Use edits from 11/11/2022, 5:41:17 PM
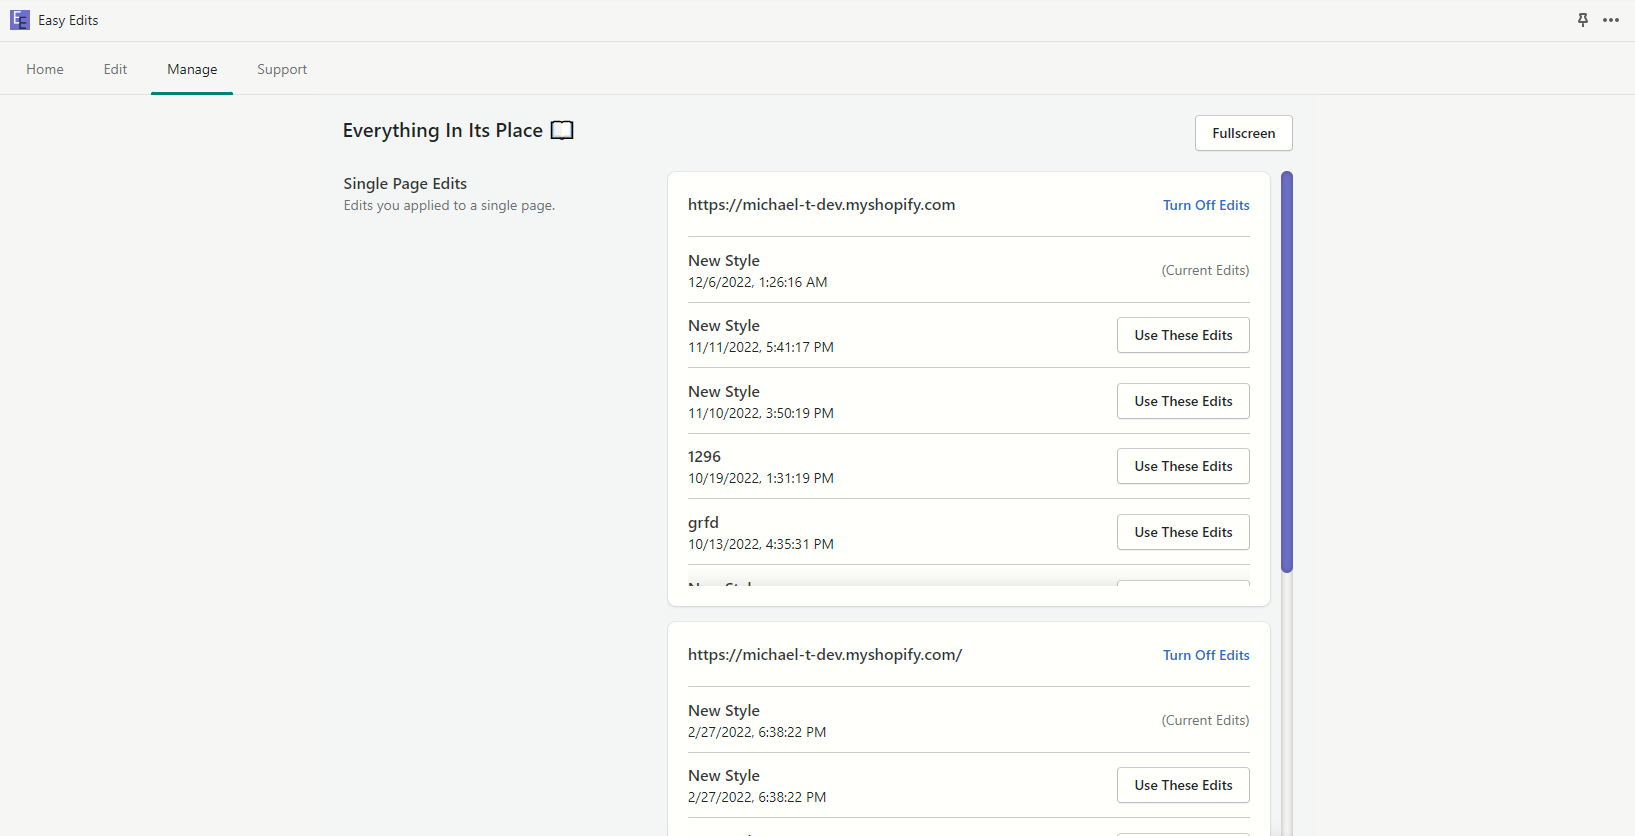This screenshot has width=1635, height=836. [1182, 335]
